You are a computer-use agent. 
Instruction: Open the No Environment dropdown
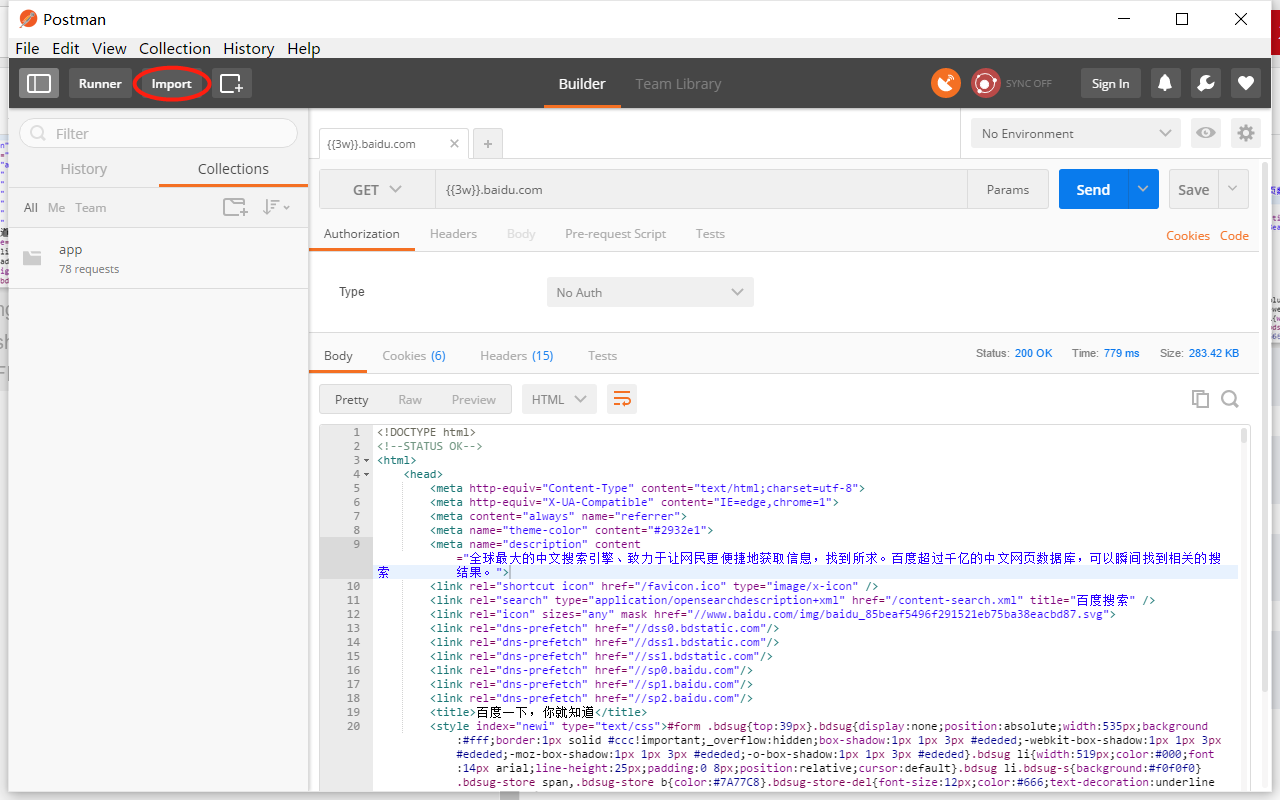(x=1075, y=133)
